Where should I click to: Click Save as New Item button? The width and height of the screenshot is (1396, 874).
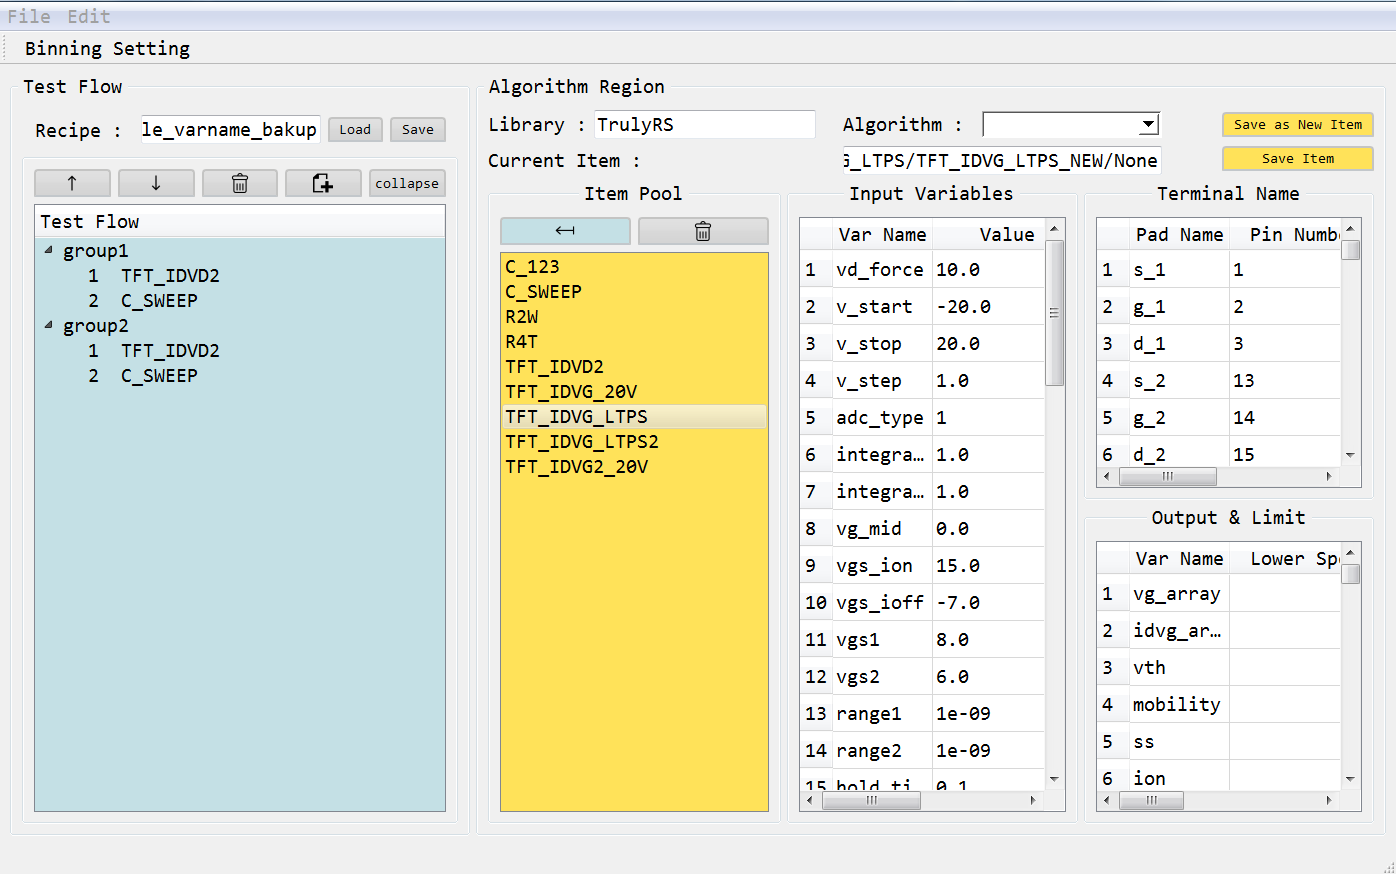pyautogui.click(x=1298, y=125)
